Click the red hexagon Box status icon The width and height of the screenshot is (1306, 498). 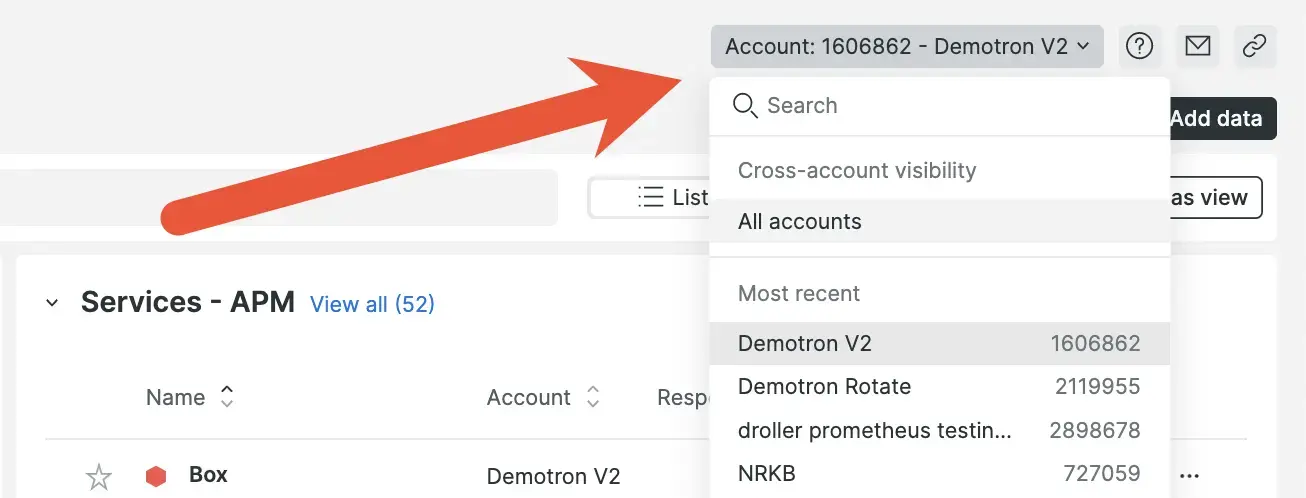point(156,476)
